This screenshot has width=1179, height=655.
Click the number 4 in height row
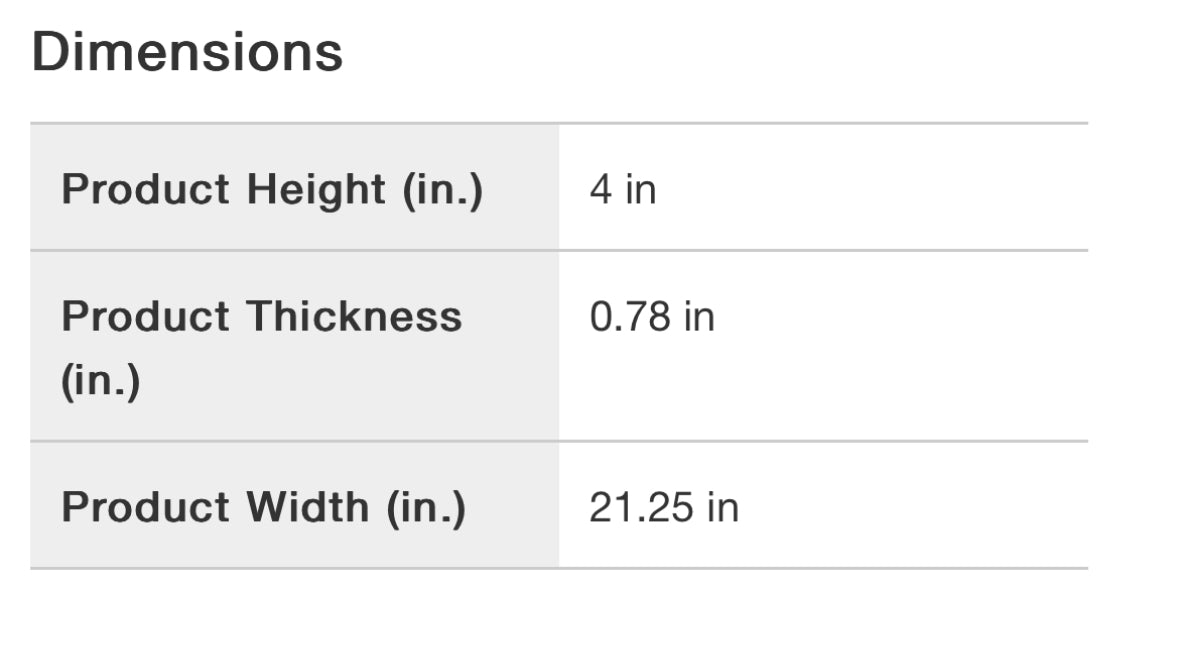tap(600, 189)
